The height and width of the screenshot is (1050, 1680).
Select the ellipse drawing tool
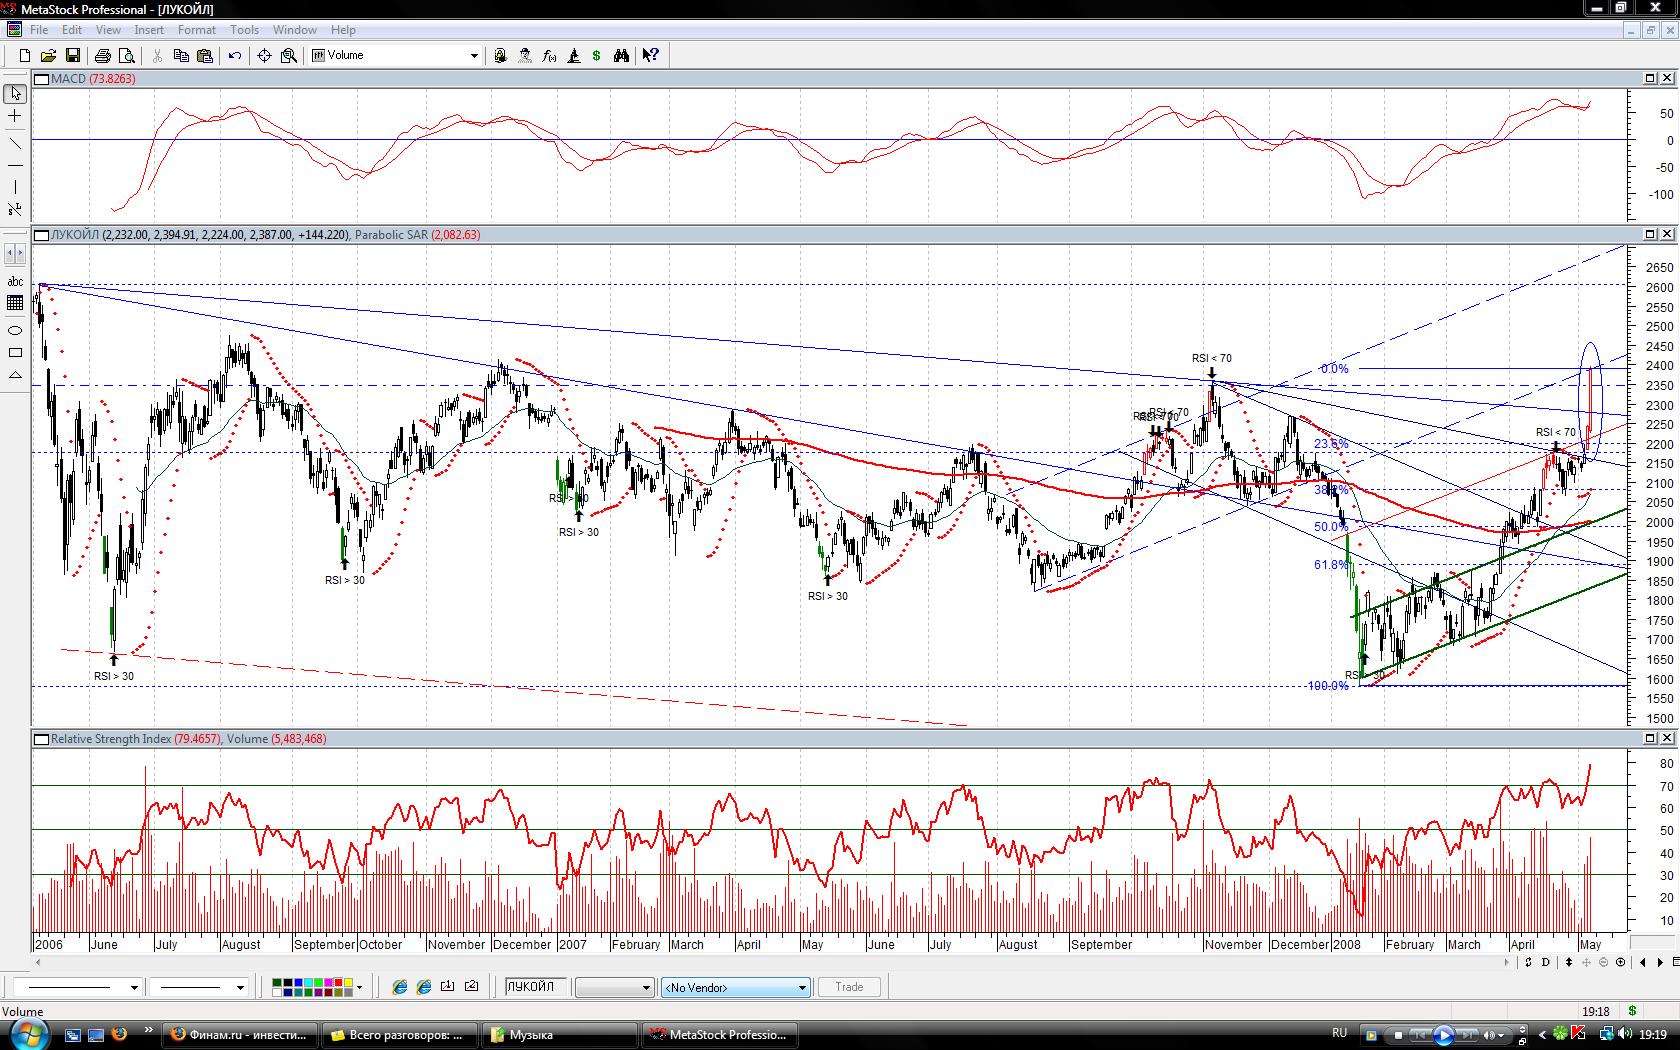15,330
